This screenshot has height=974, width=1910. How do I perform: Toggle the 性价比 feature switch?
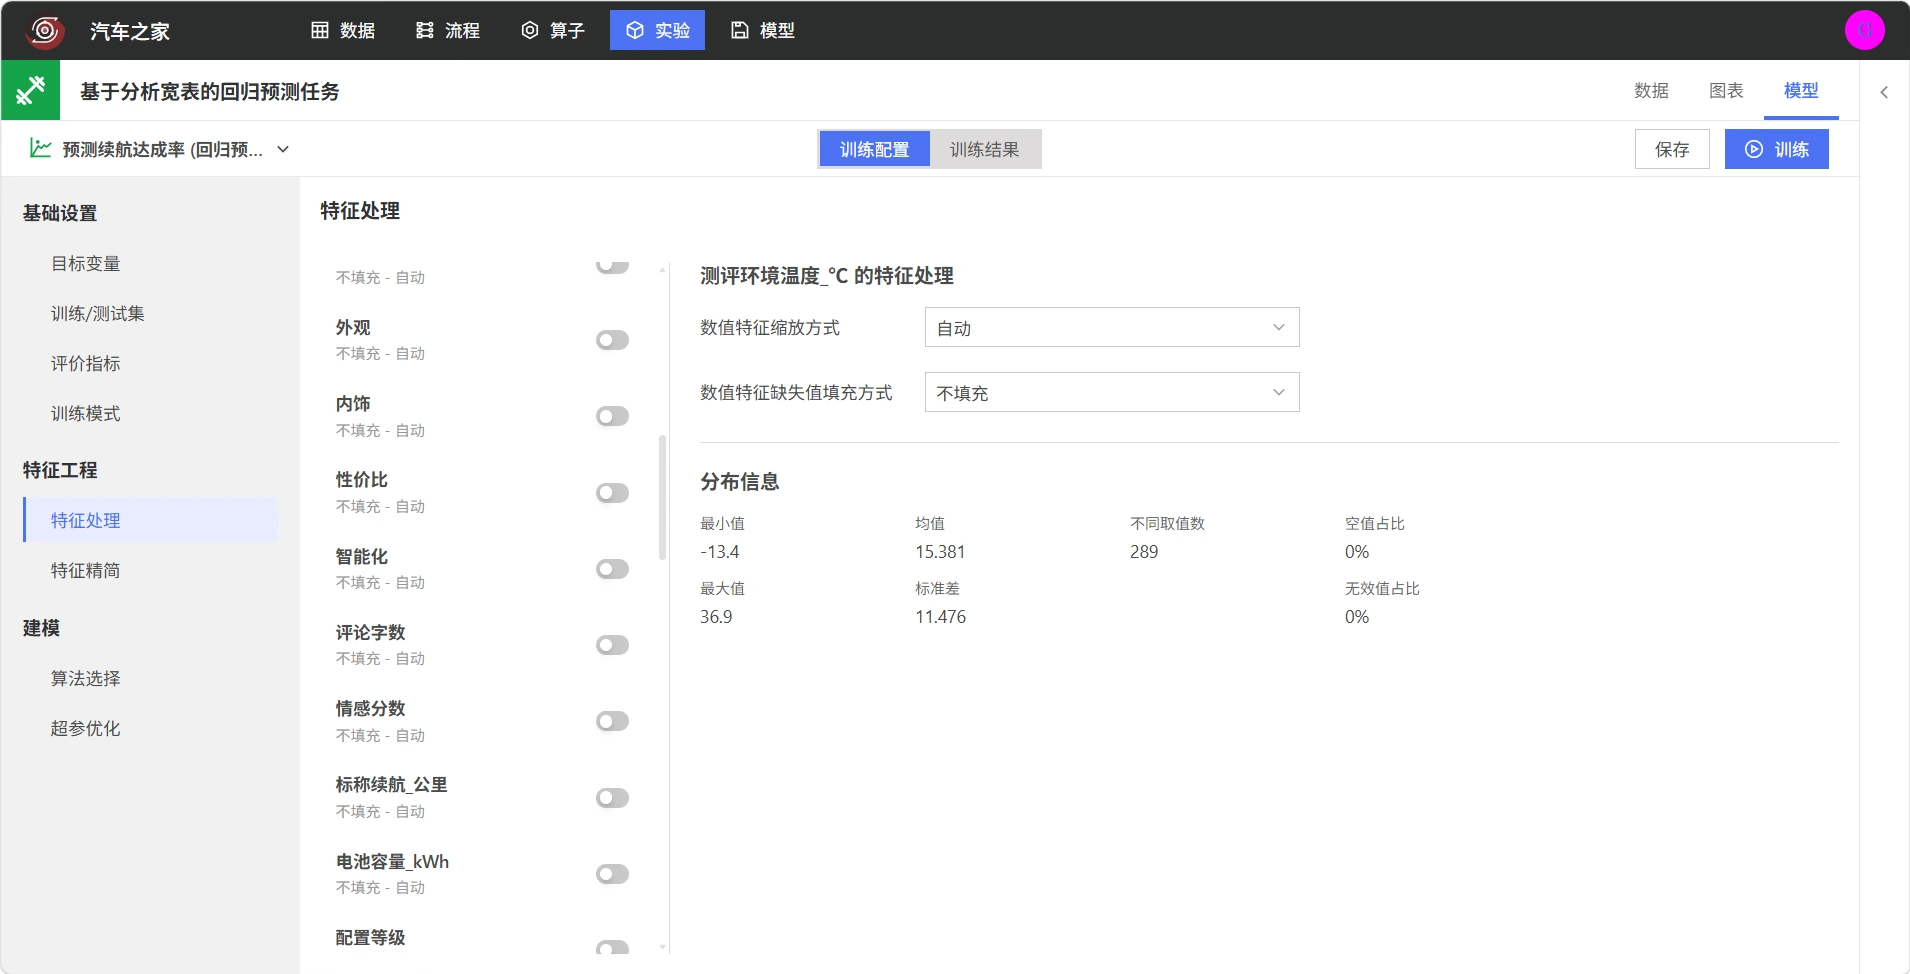click(612, 493)
